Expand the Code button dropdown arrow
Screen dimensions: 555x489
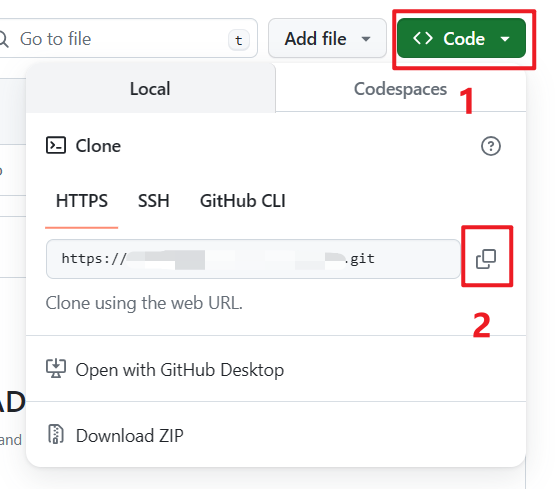pyautogui.click(x=505, y=39)
